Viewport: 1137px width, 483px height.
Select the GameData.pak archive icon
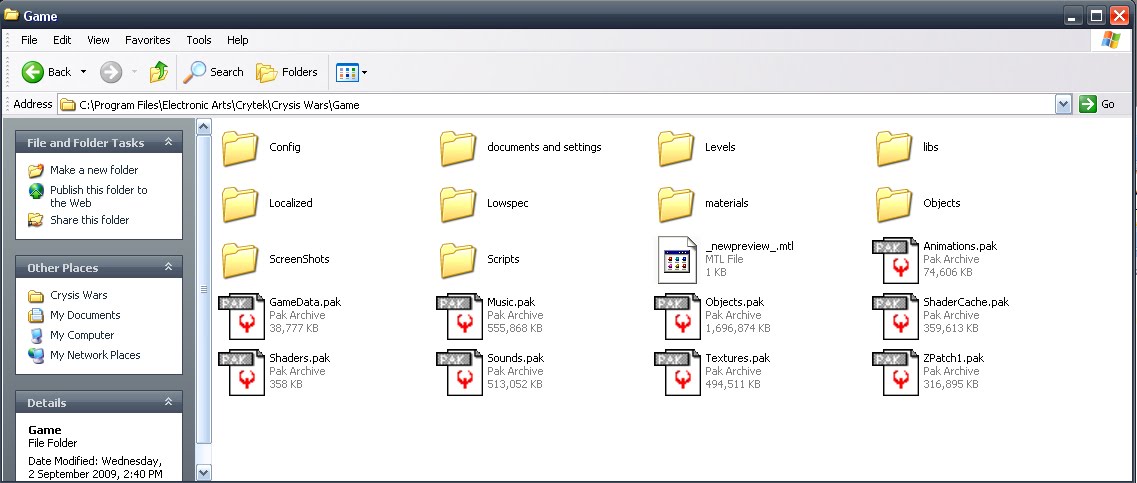[241, 316]
